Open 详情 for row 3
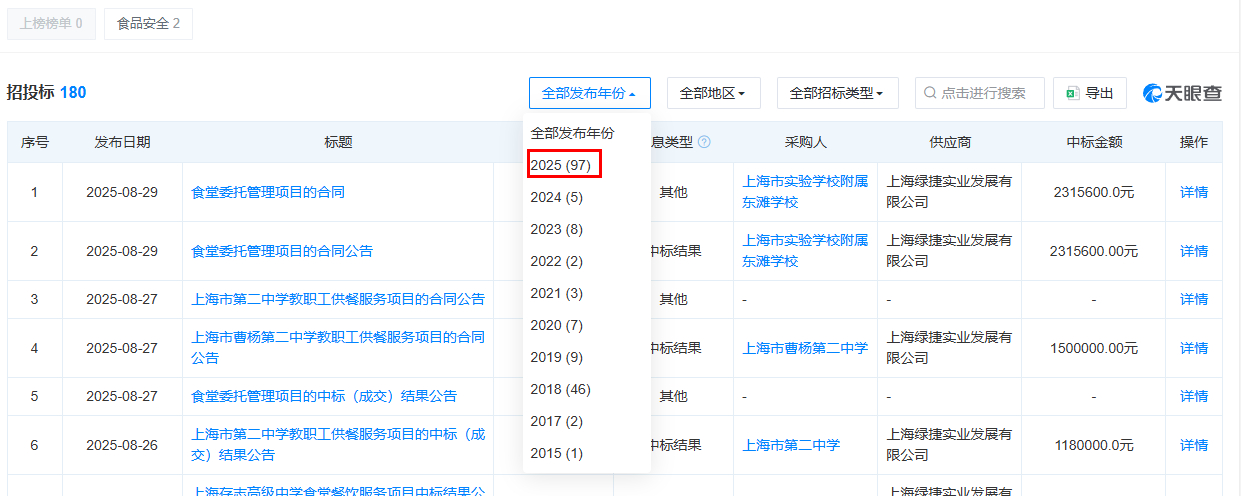The height and width of the screenshot is (496, 1241). (x=1194, y=299)
